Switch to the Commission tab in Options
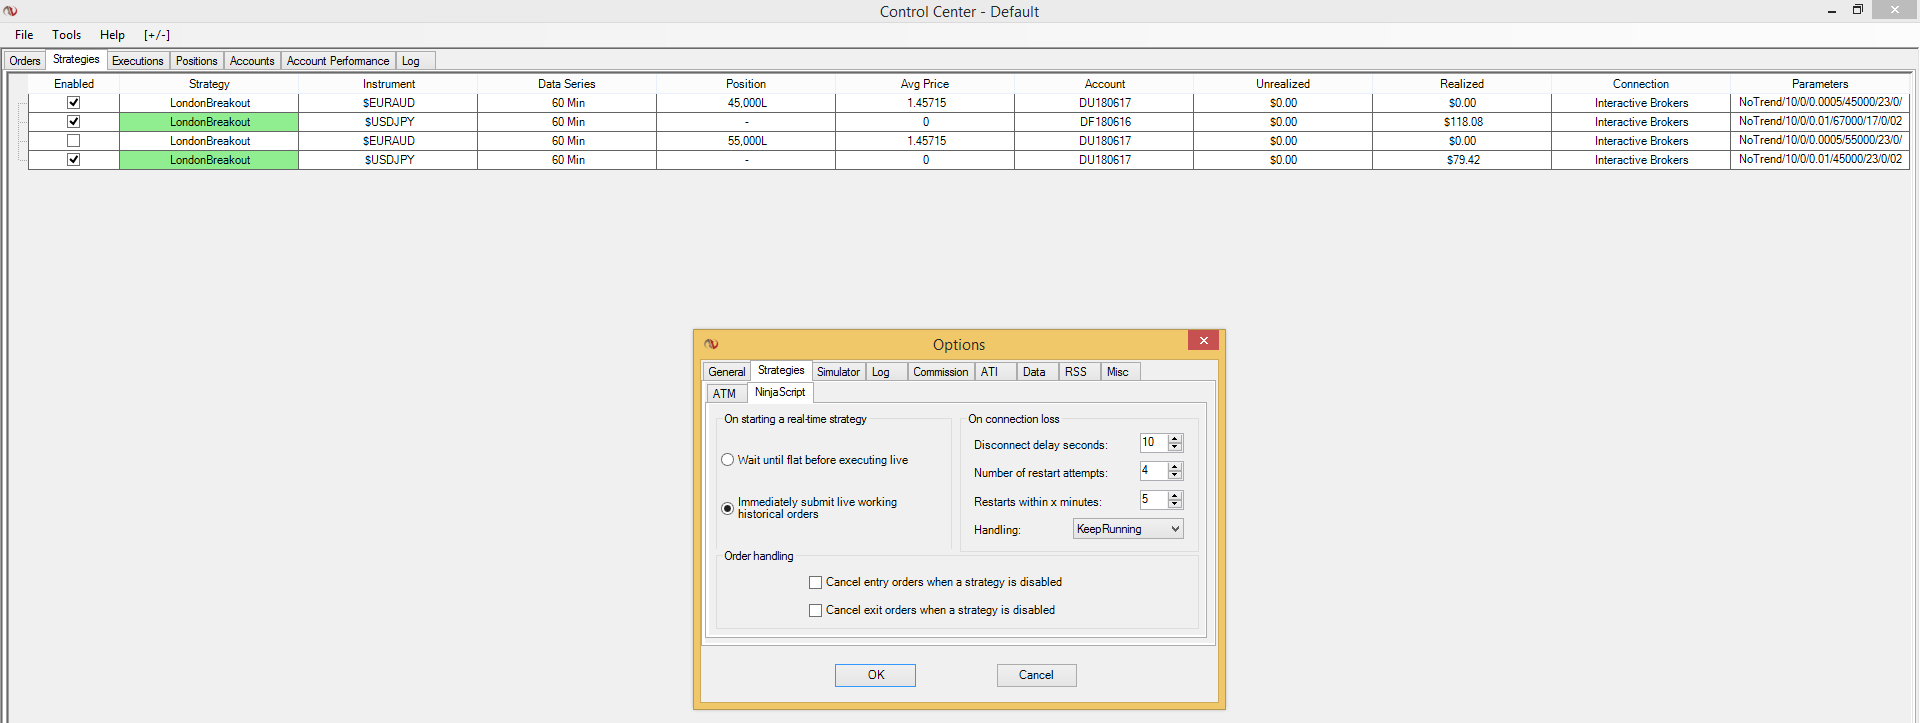The height and width of the screenshot is (723, 1920). click(x=941, y=372)
